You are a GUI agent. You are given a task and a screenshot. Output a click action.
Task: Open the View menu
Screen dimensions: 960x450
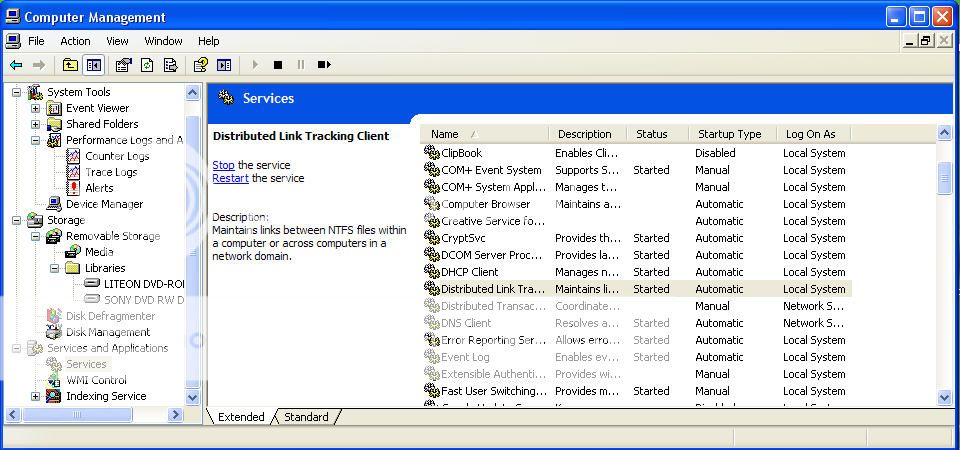pyautogui.click(x=117, y=41)
